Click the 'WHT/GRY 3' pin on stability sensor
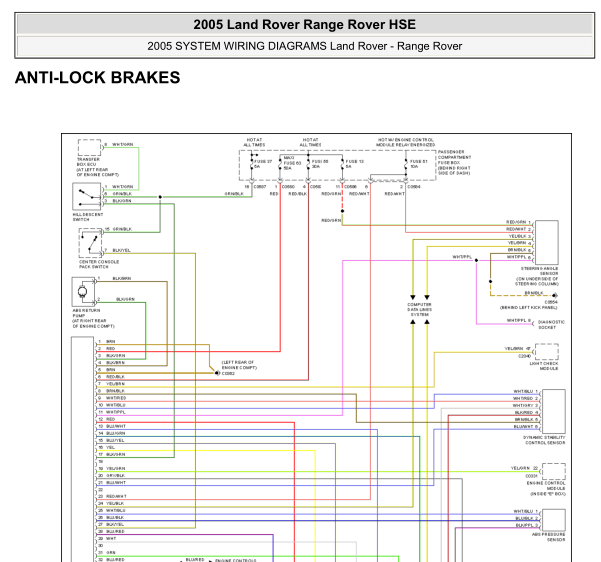 click(x=525, y=406)
